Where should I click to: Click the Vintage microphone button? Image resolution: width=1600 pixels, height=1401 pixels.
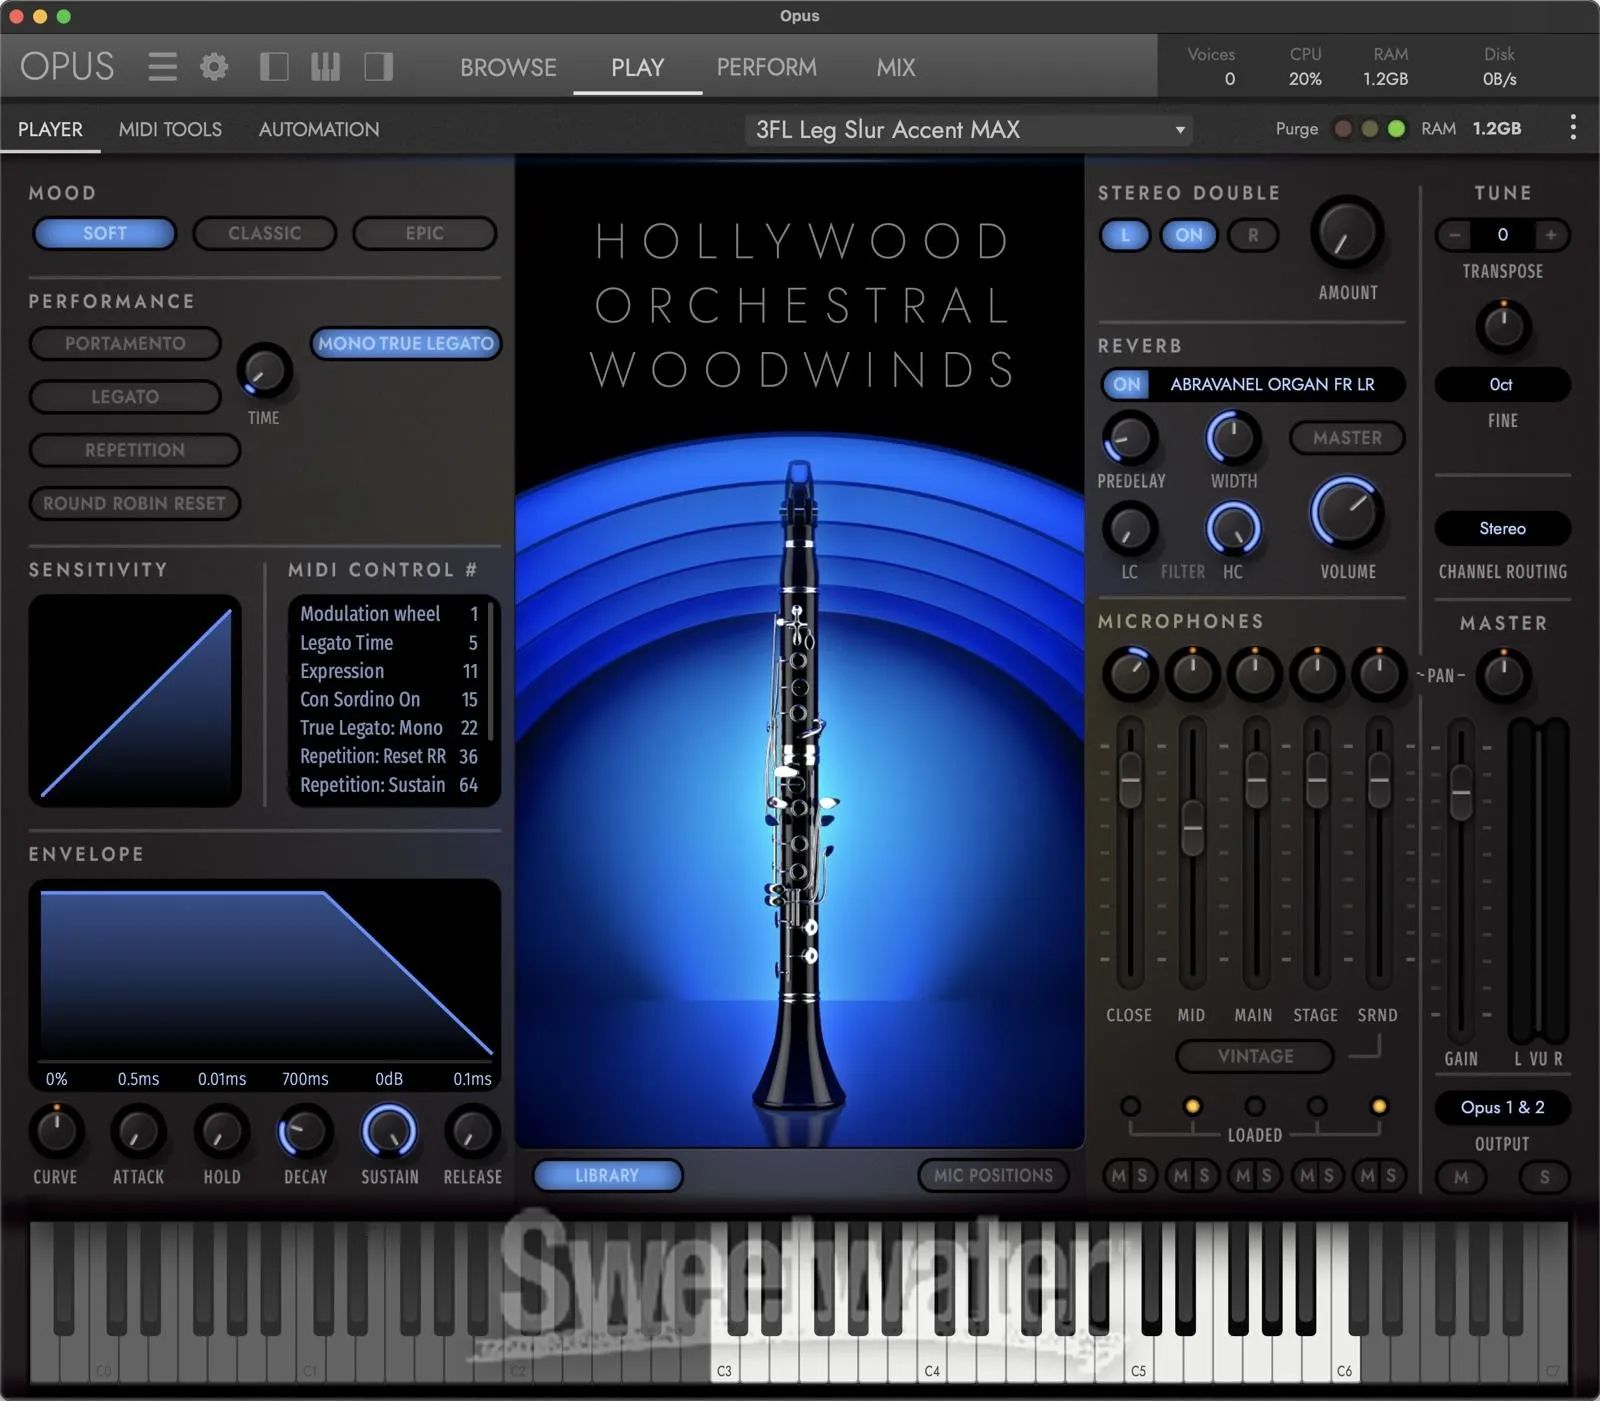pyautogui.click(x=1255, y=1056)
